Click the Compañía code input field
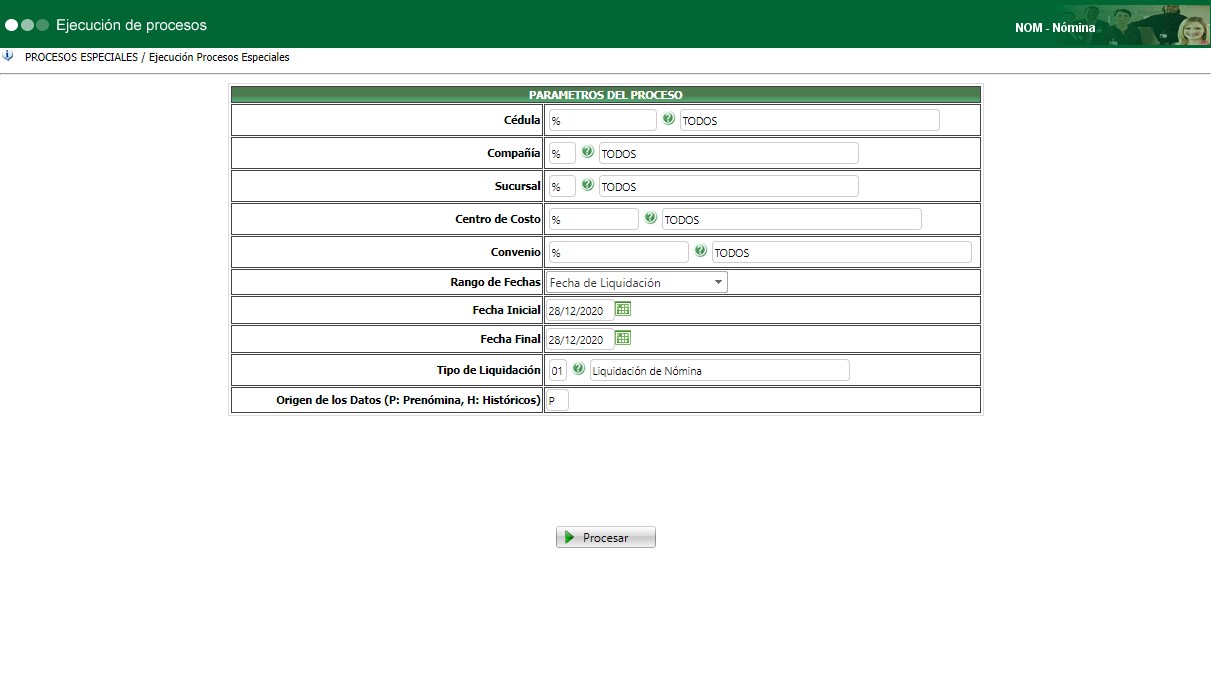Viewport: 1211px width, 691px height. 562,153
